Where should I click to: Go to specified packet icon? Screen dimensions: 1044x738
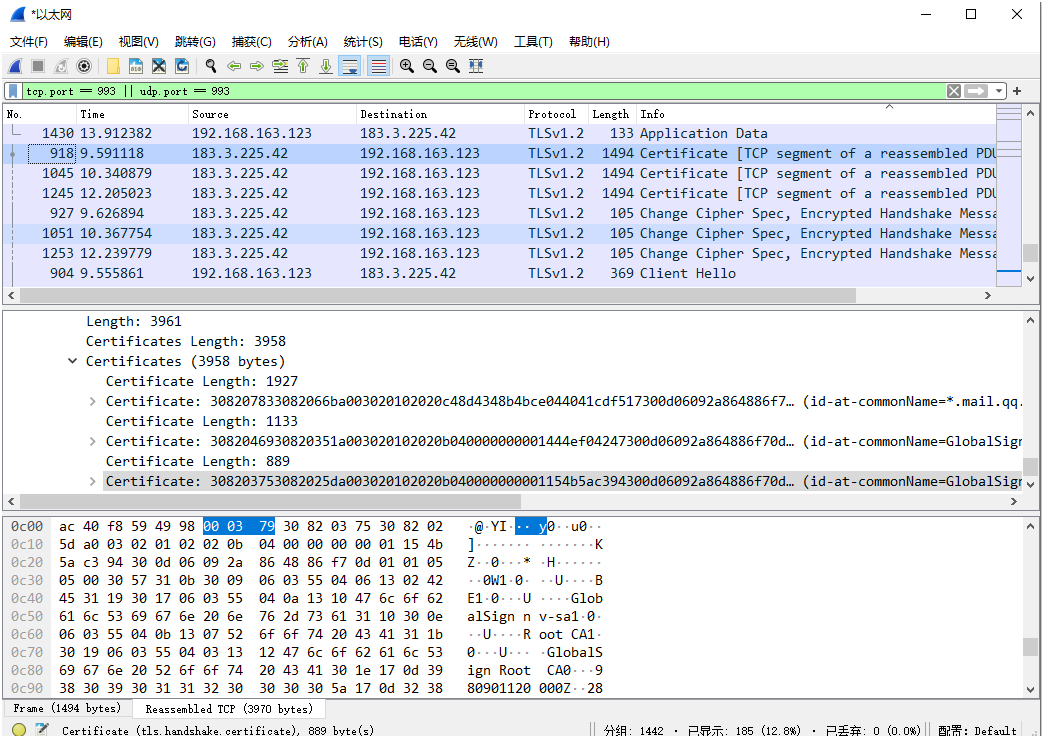click(x=280, y=66)
